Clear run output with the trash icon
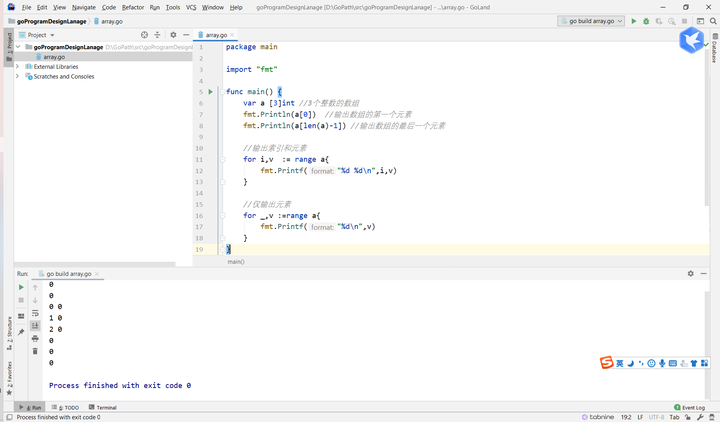The width and height of the screenshot is (720, 422). pyautogui.click(x=35, y=351)
